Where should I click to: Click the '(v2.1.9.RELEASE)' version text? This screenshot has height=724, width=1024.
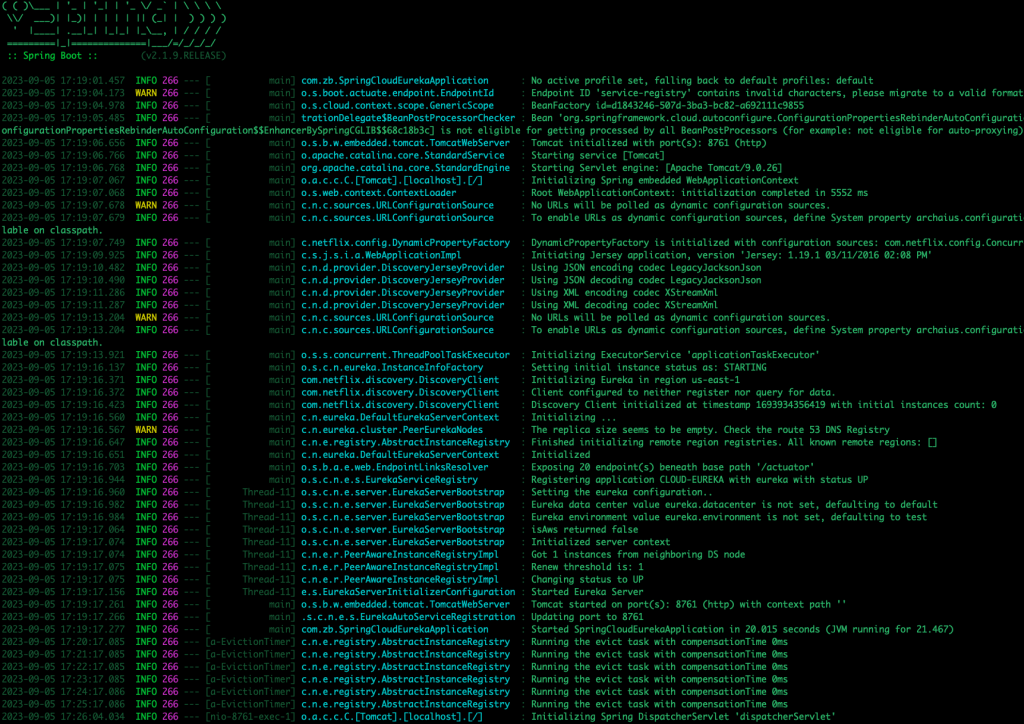184,55
